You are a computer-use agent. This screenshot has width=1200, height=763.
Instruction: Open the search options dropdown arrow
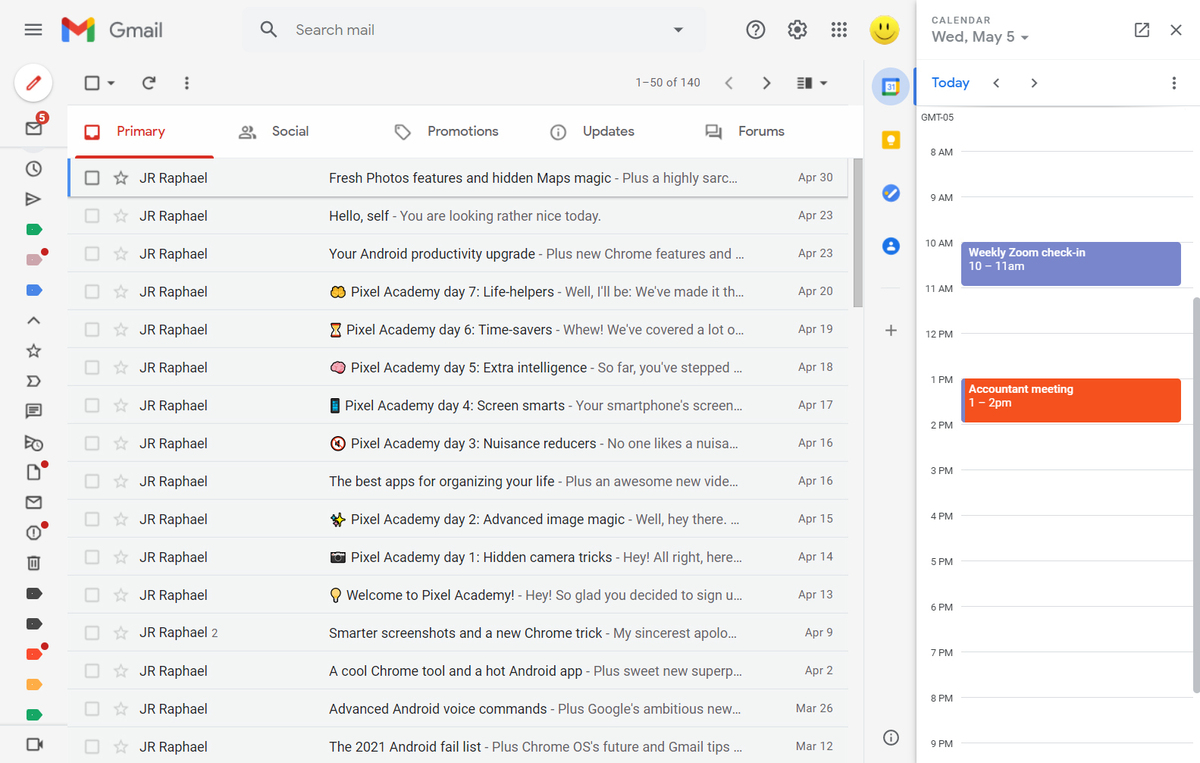(x=678, y=30)
